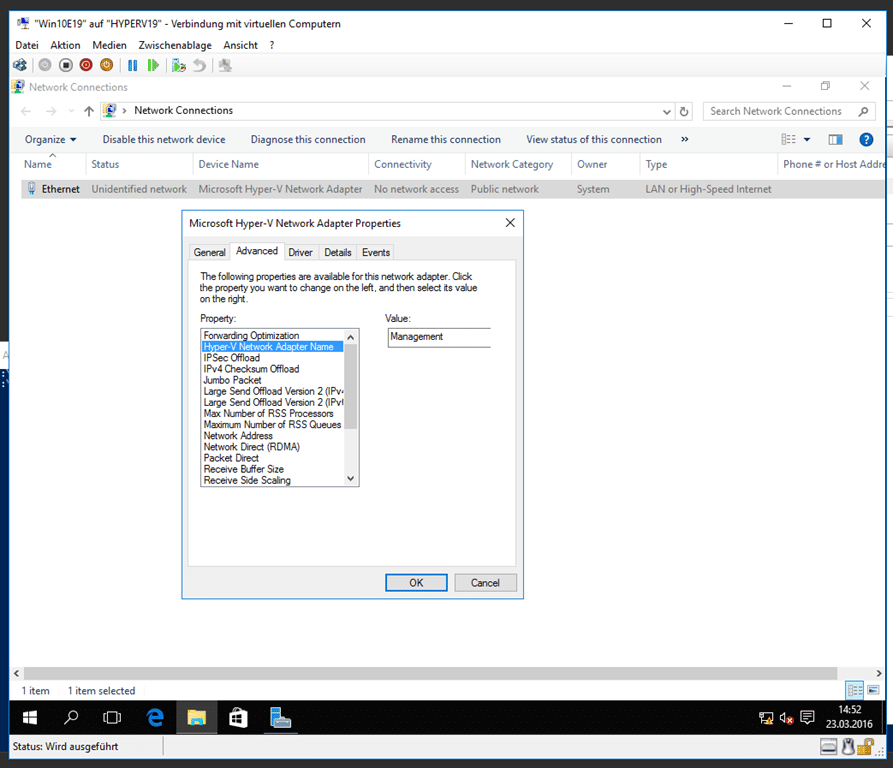This screenshot has height=768, width=893.
Task: Open Task View on the taskbar
Action: click(x=112, y=717)
